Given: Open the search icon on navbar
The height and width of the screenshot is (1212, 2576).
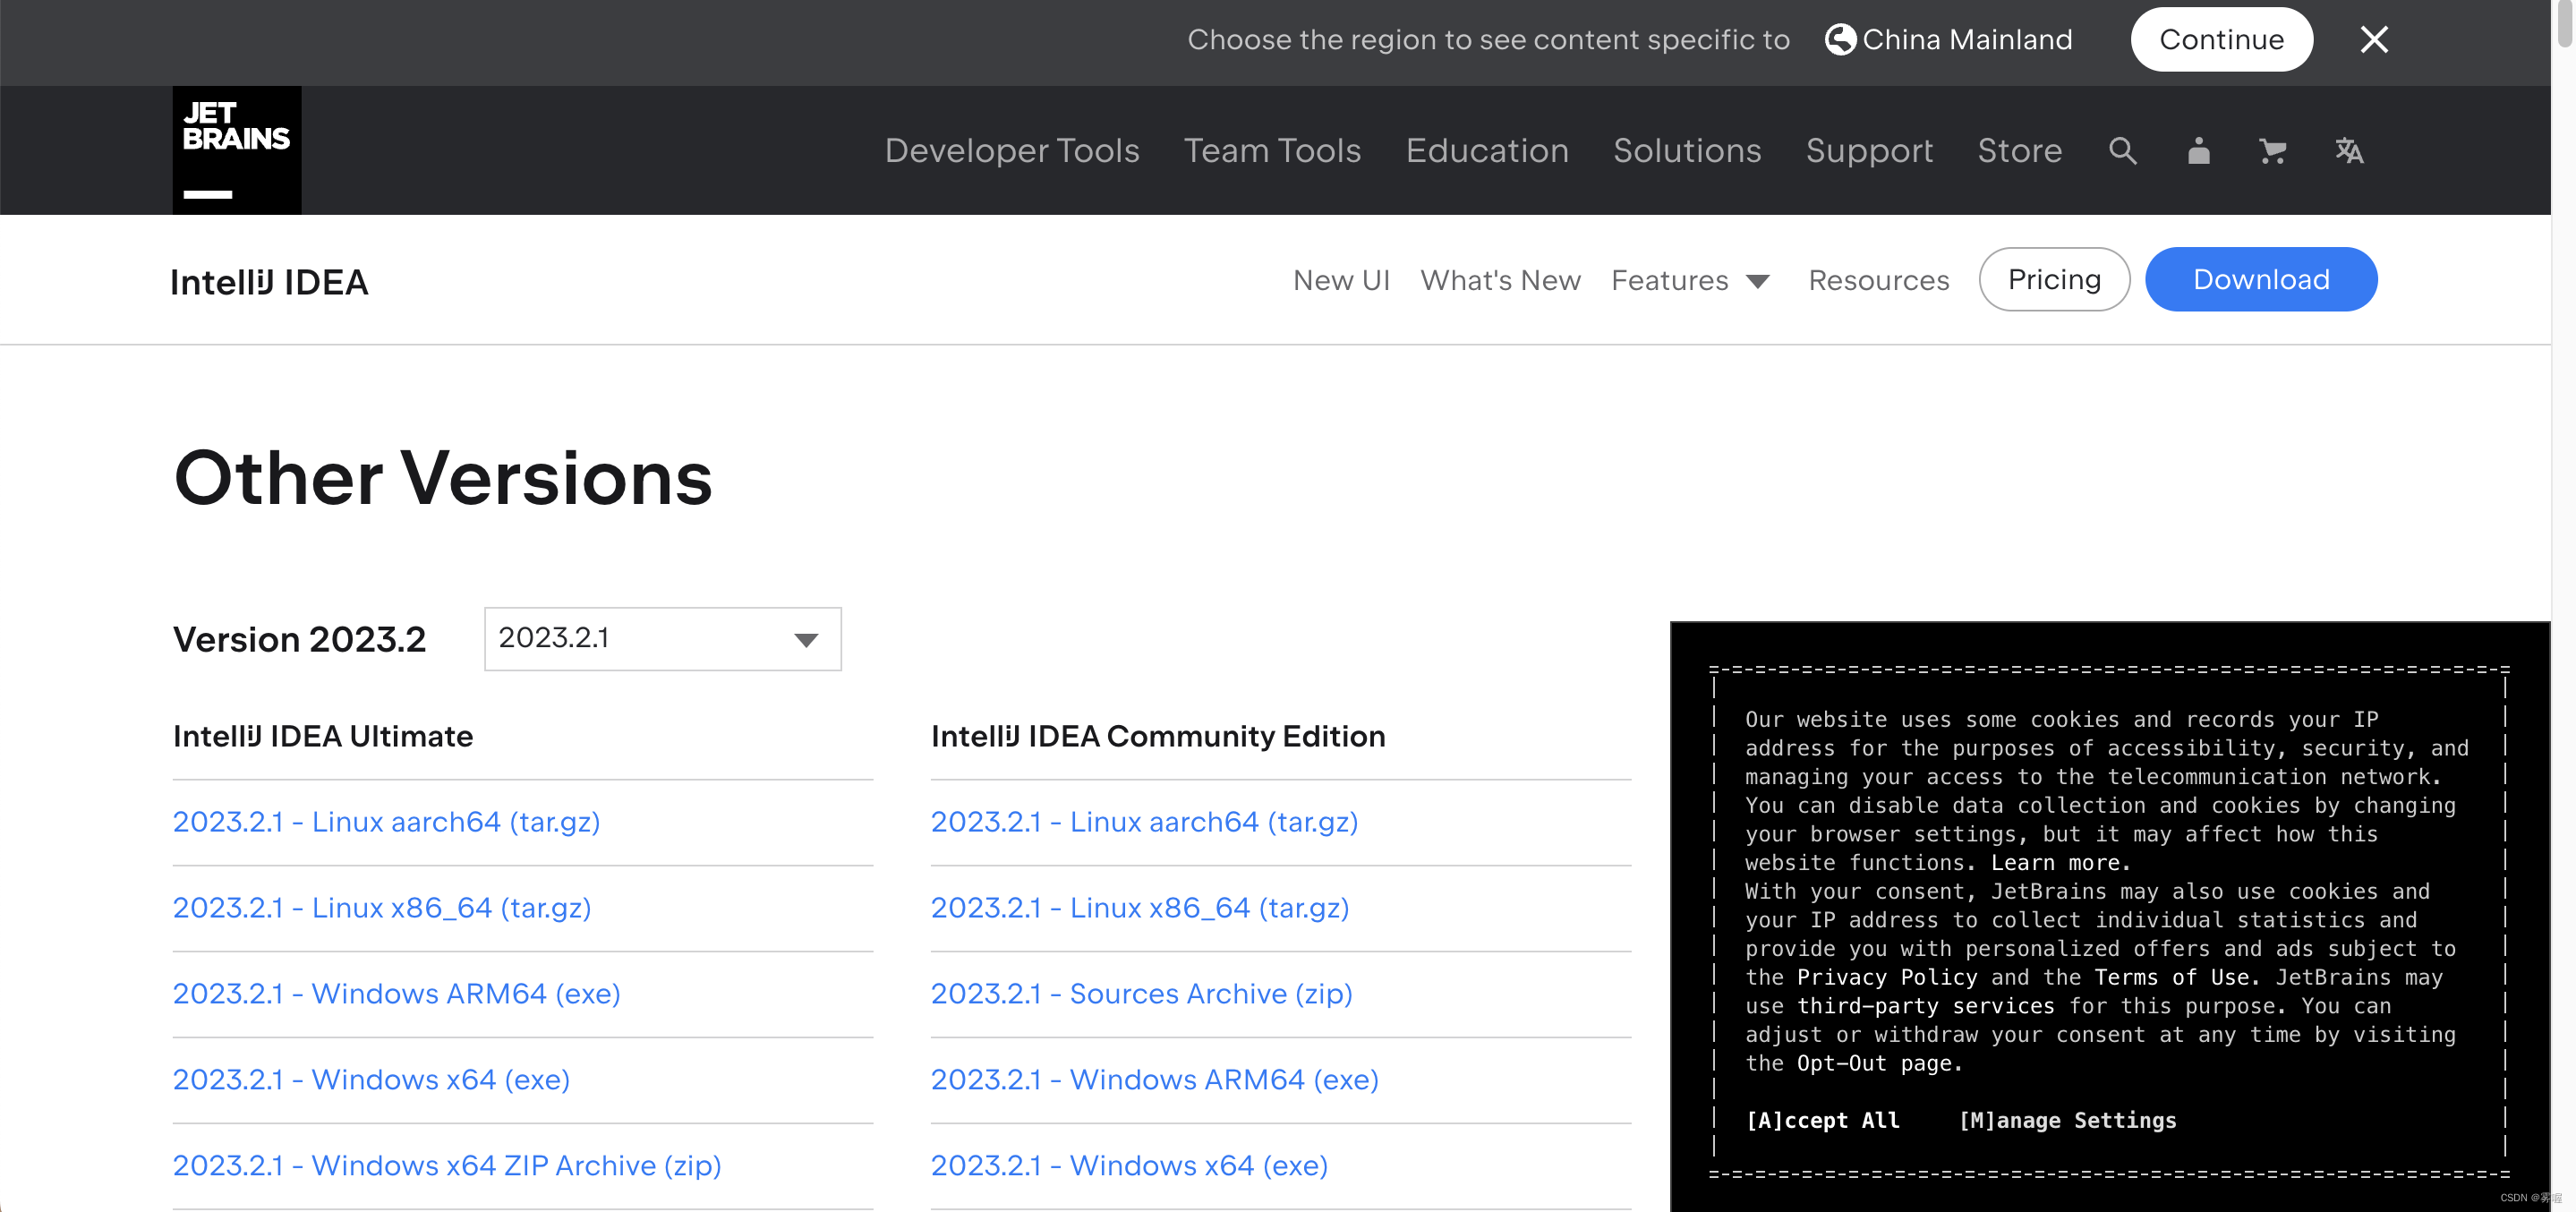Looking at the screenshot, I should point(2124,149).
